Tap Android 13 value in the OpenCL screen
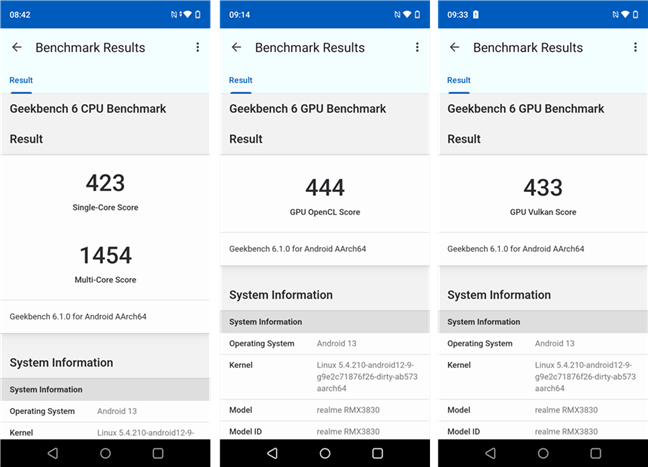This screenshot has width=648, height=467. (x=336, y=343)
